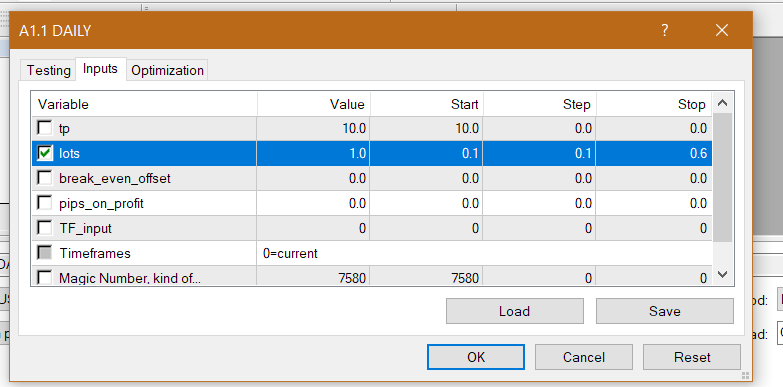Click the Reset button
The image size is (783, 387).
(692, 357)
